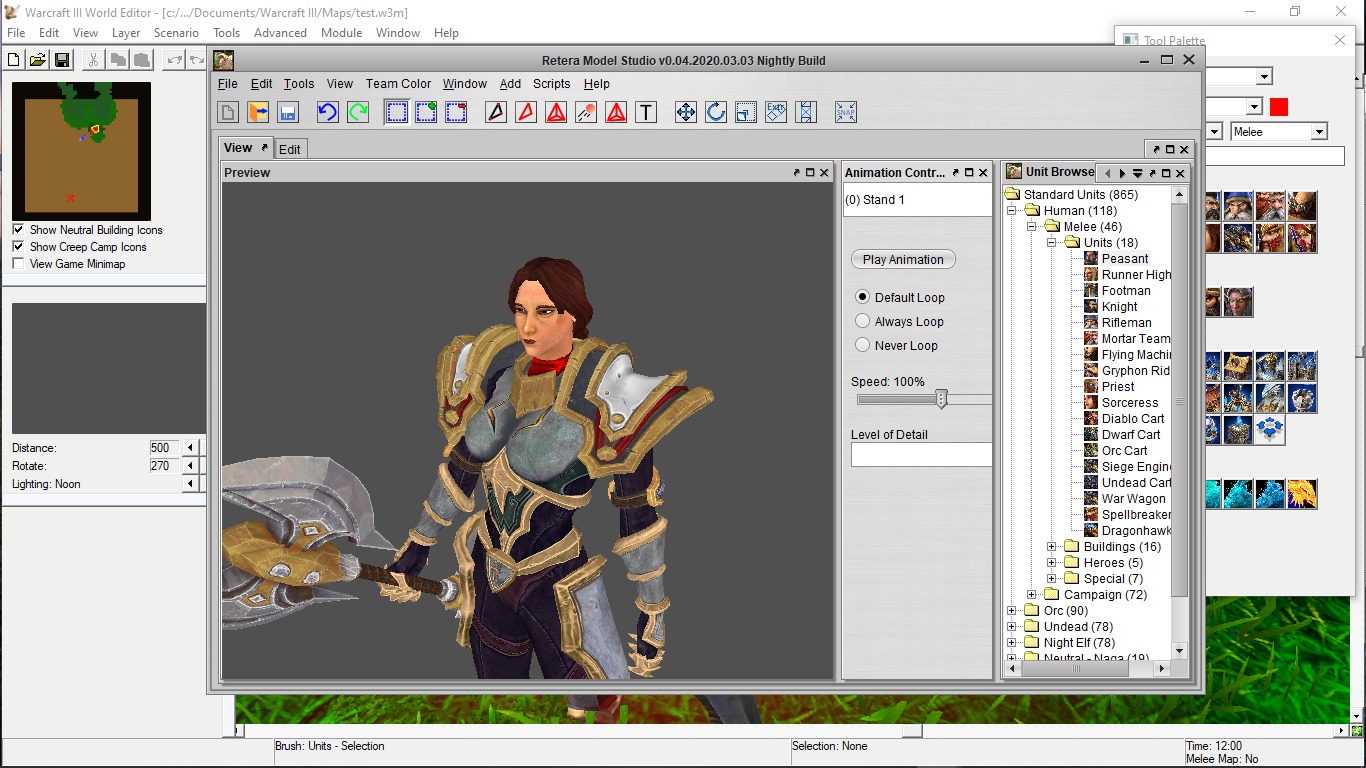Select the Default Loop radio button
The image size is (1366, 768).
tap(863, 297)
